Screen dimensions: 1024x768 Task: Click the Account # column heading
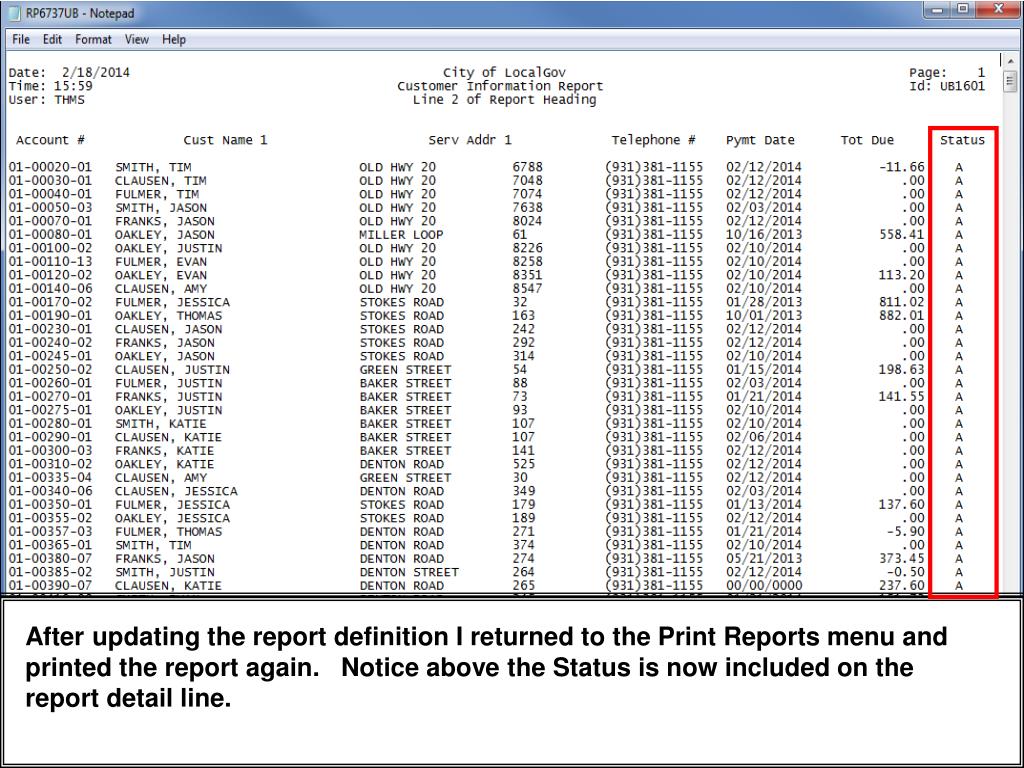pyautogui.click(x=50, y=140)
